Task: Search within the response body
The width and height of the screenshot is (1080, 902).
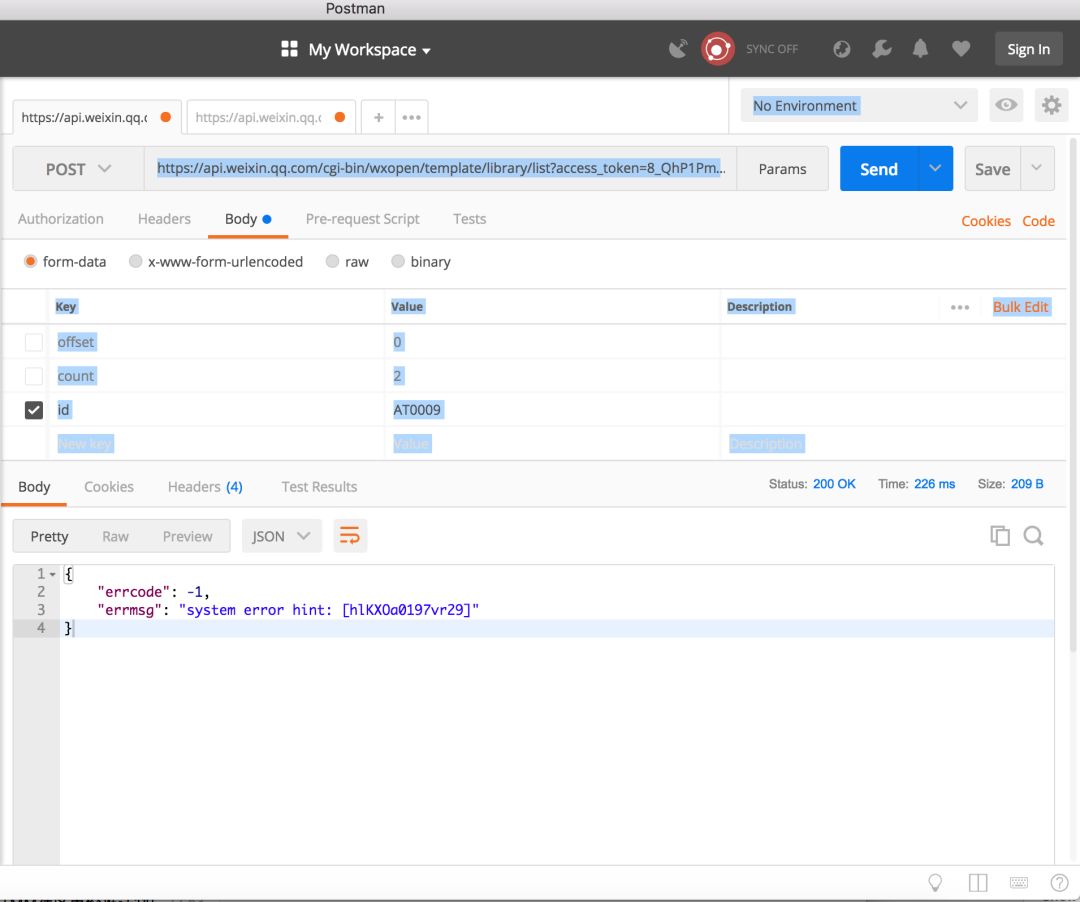Action: coord(1033,536)
